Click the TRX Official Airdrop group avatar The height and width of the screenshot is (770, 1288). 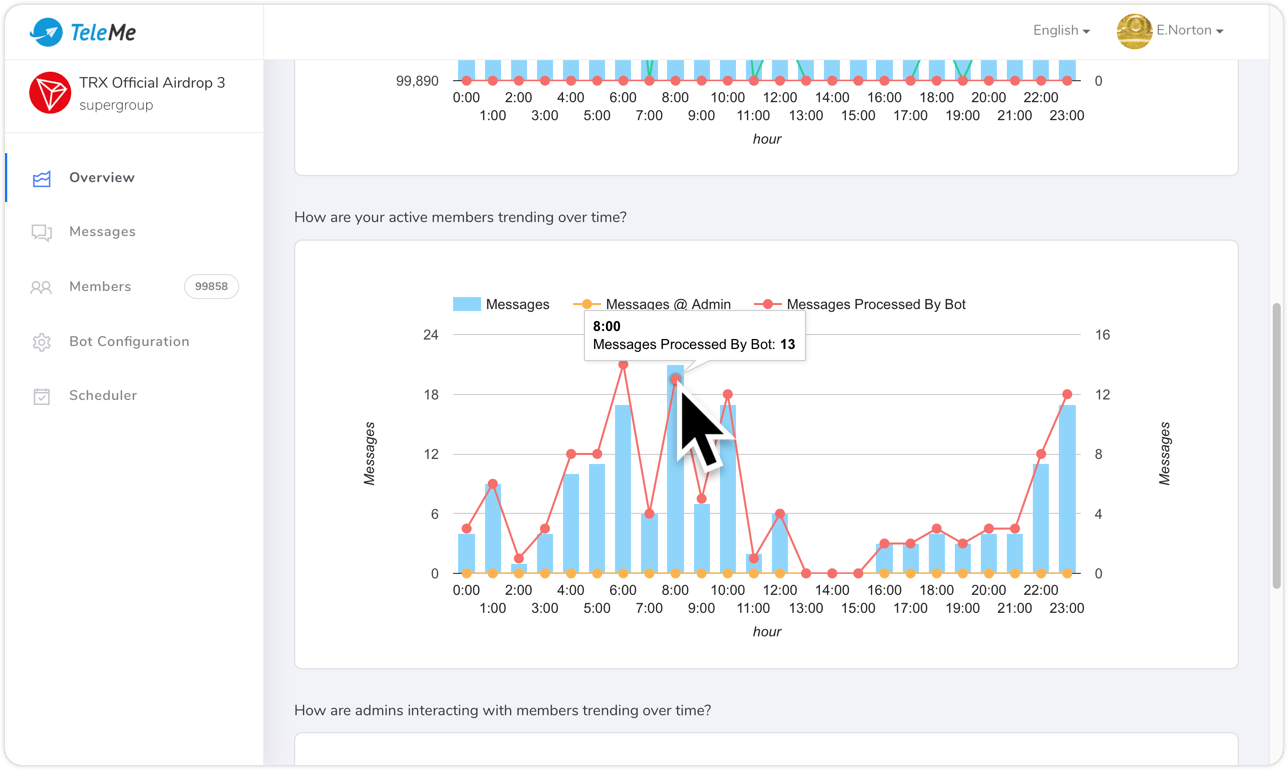pyautogui.click(x=49, y=93)
